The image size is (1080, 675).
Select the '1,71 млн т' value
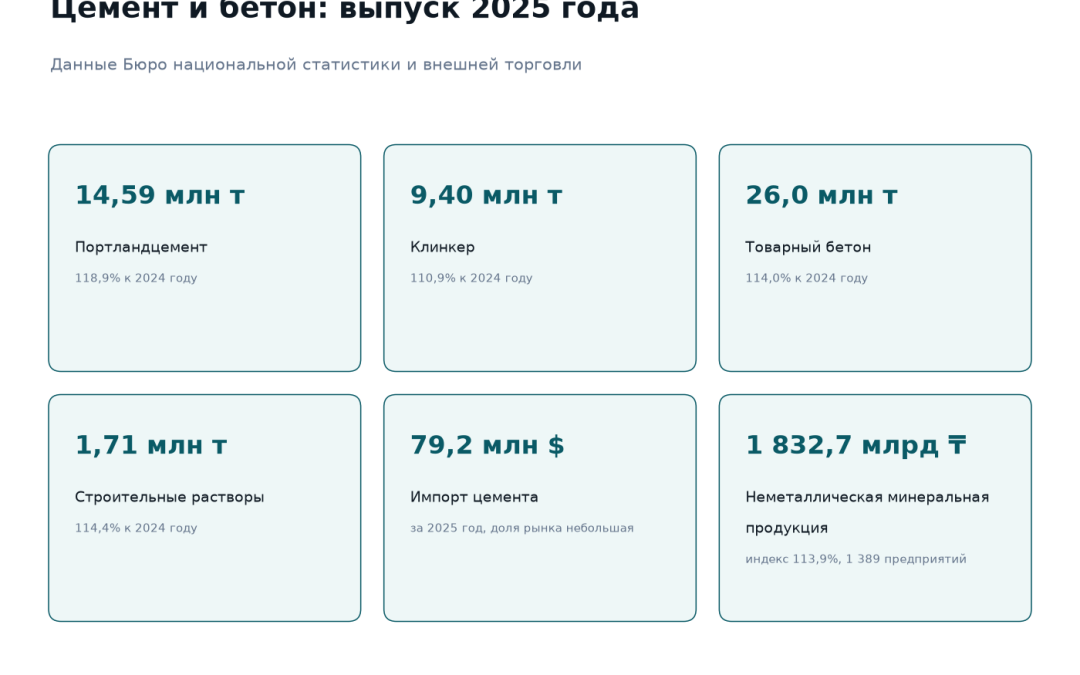[x=151, y=445]
